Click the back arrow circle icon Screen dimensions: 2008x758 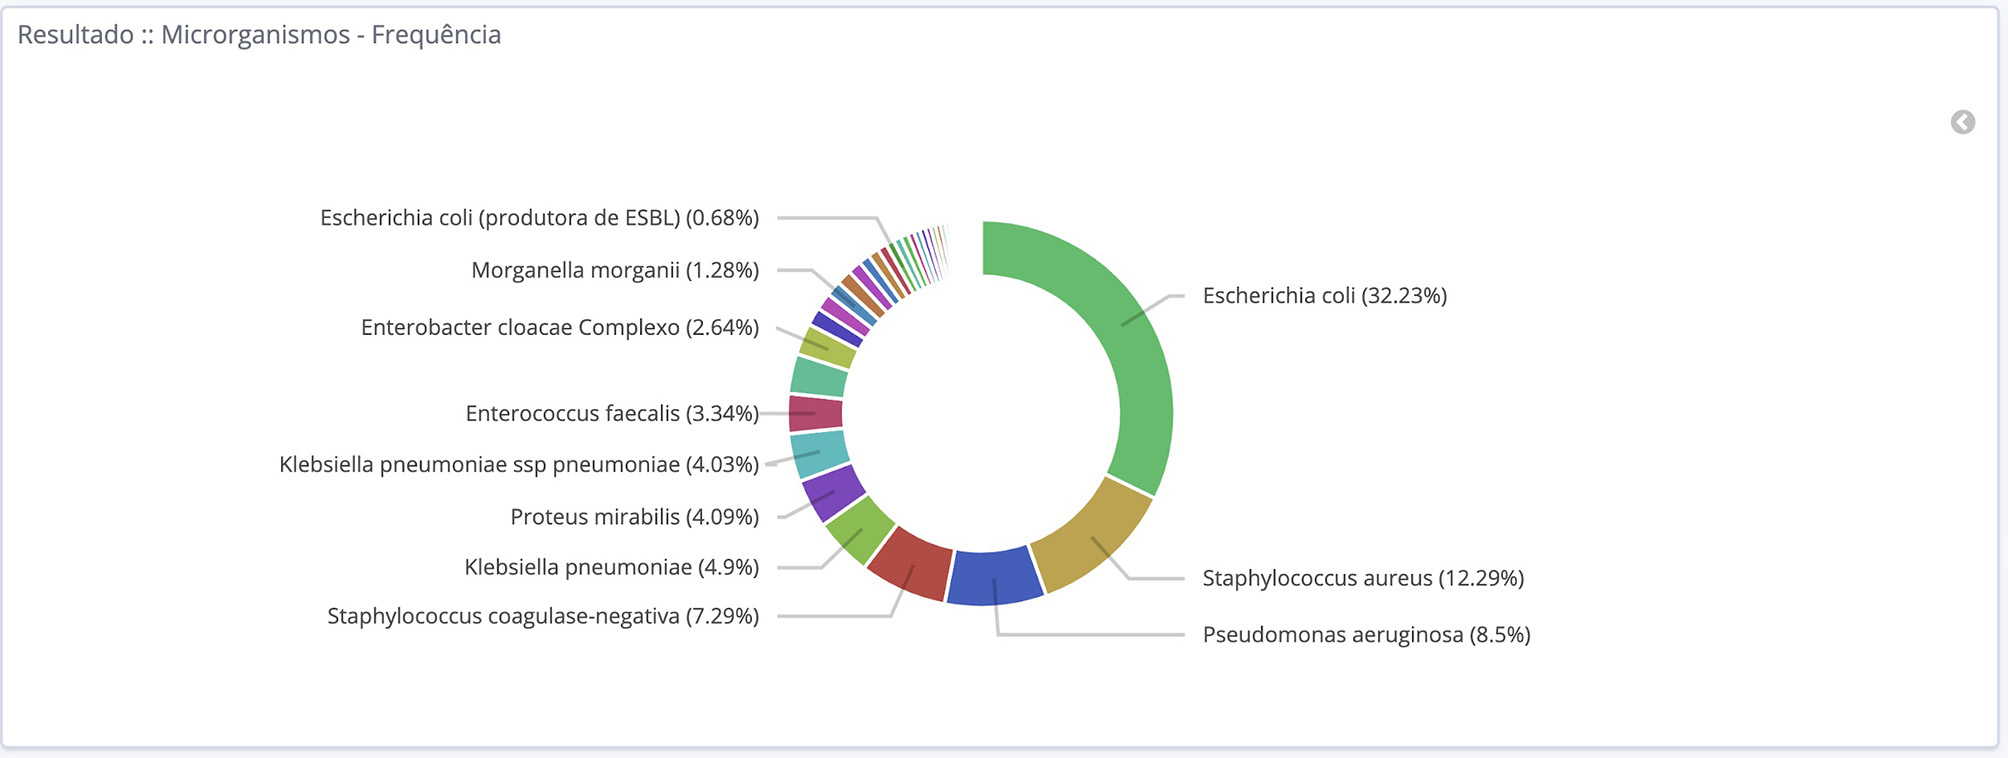pos(1962,122)
